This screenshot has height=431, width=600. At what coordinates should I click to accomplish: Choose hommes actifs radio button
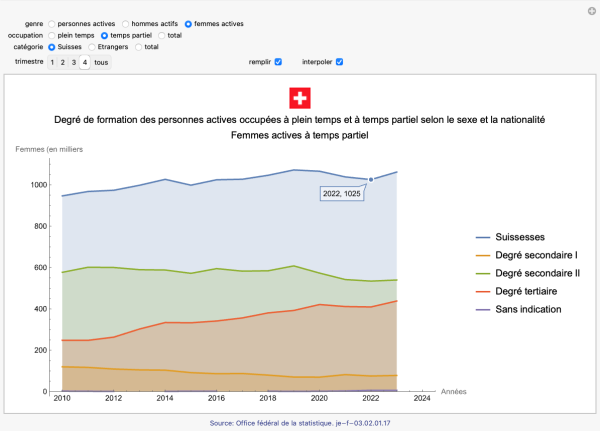(124, 23)
